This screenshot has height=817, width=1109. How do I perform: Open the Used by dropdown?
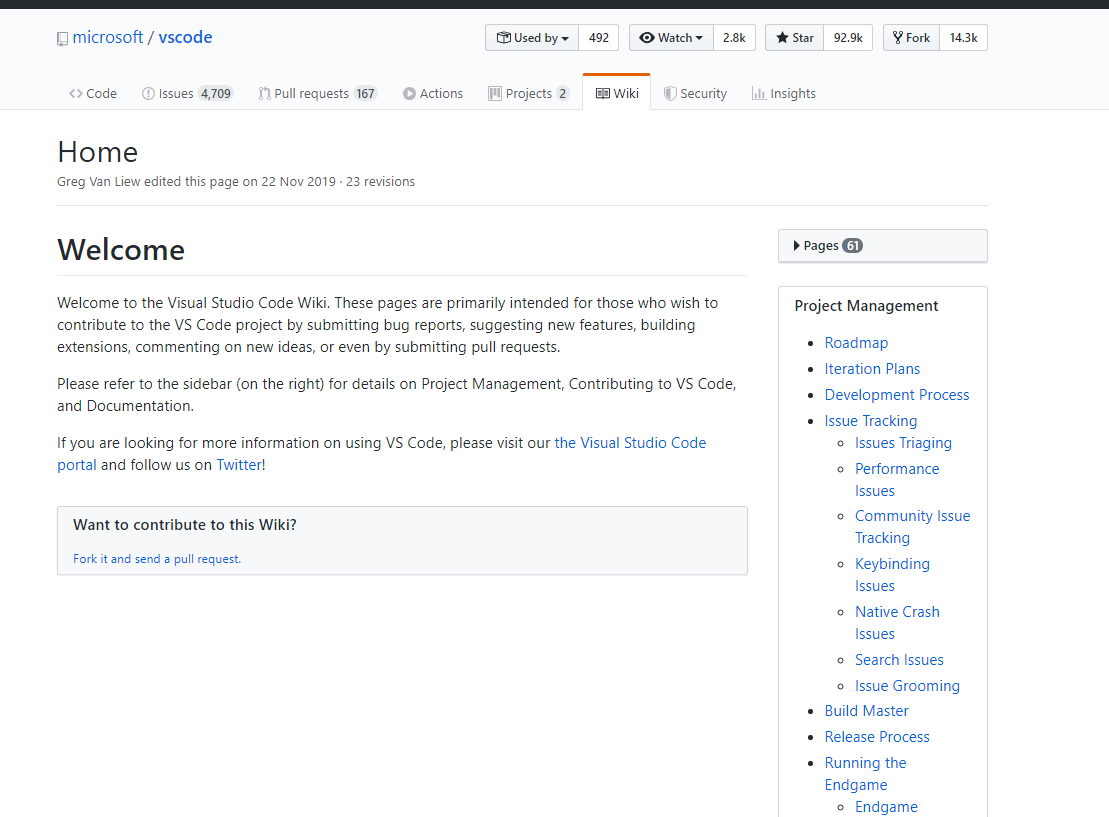[x=532, y=38]
